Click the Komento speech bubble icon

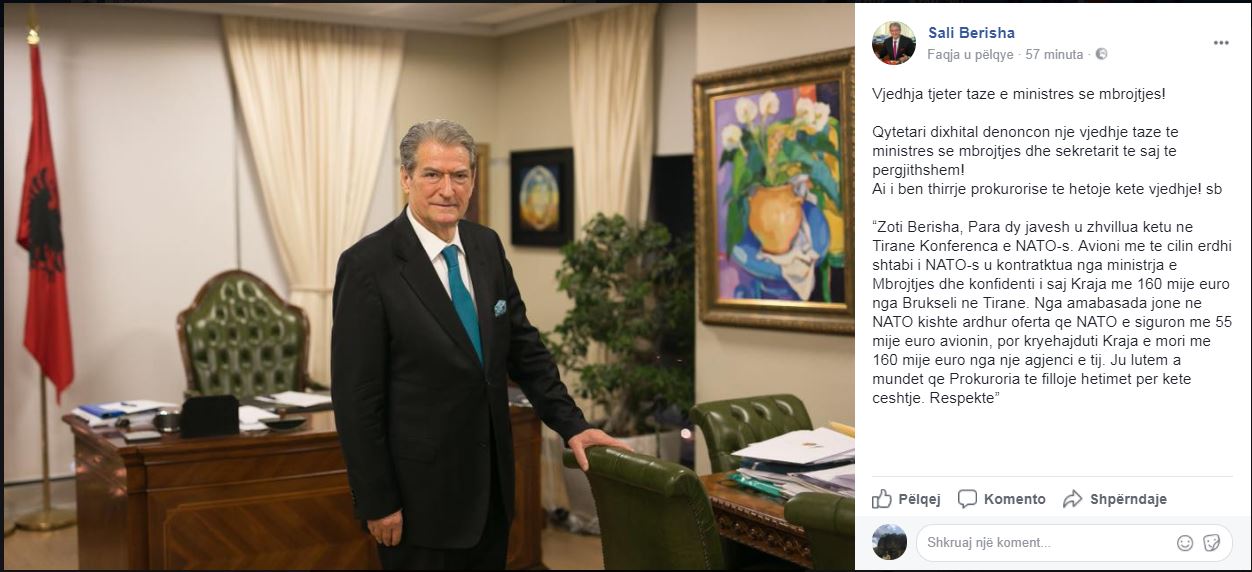tap(967, 498)
